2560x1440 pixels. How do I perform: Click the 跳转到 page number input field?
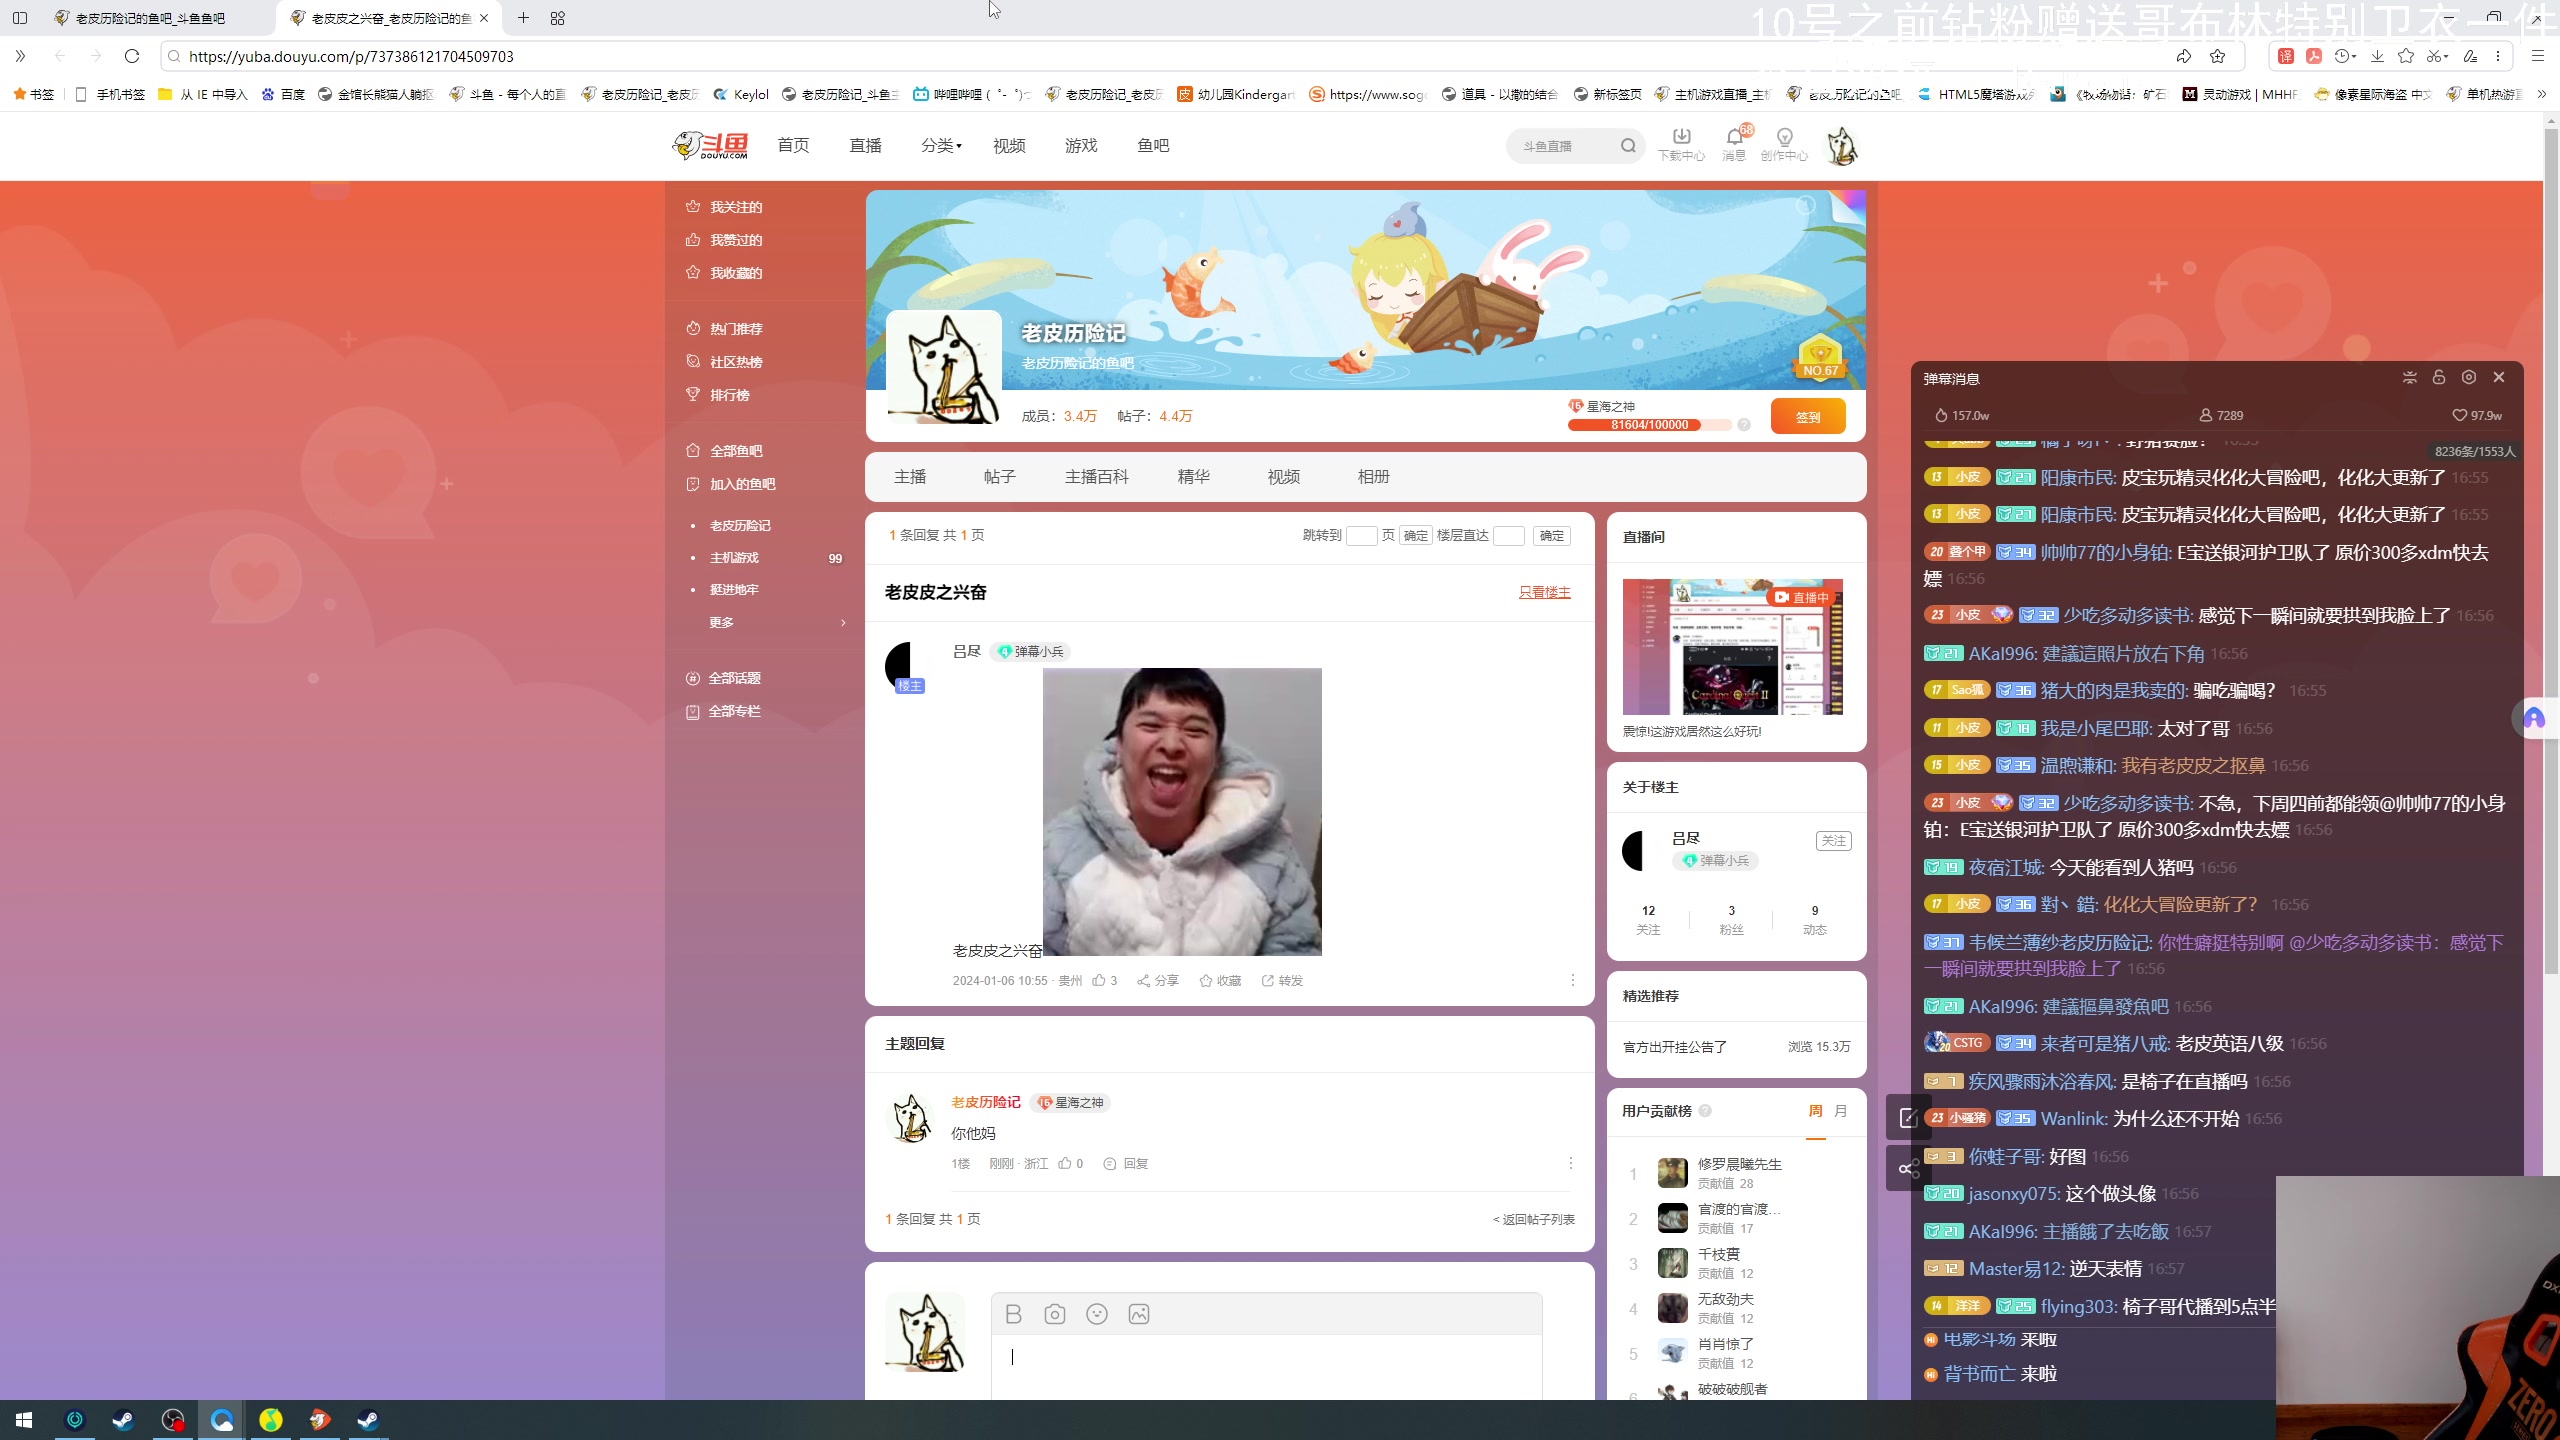tap(1361, 536)
